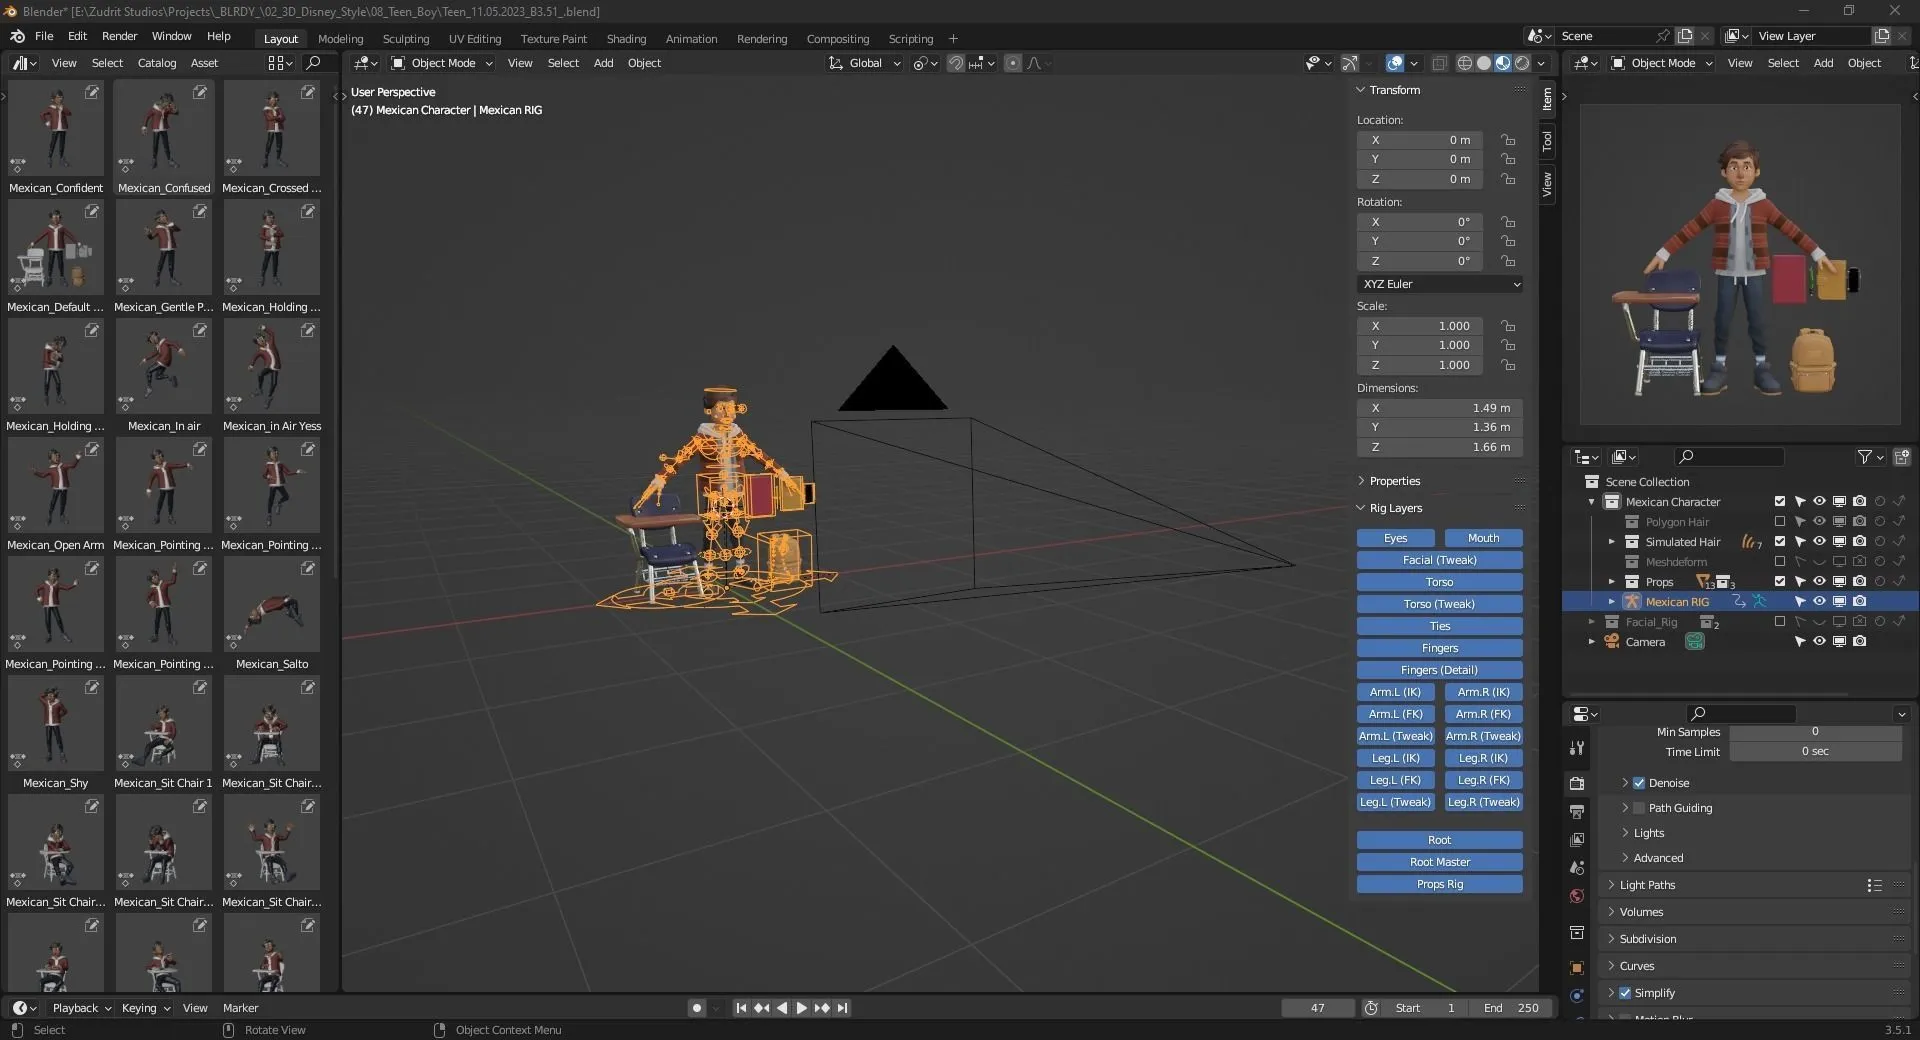
Task: Expand the Facial_Rig collection
Action: point(1591,621)
